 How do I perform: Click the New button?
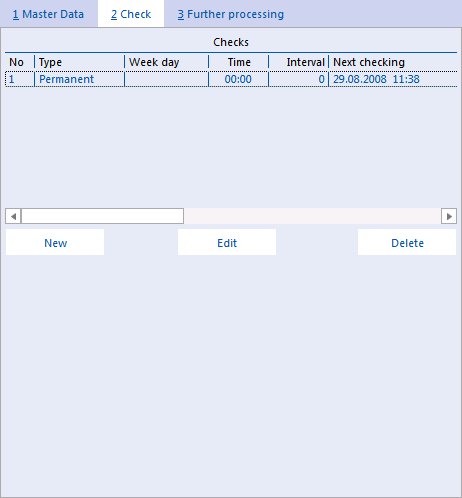pyautogui.click(x=55, y=243)
